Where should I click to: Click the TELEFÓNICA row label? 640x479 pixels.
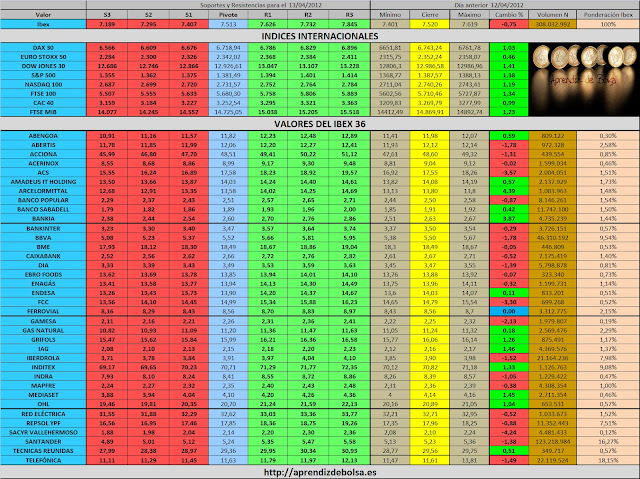pos(43,460)
